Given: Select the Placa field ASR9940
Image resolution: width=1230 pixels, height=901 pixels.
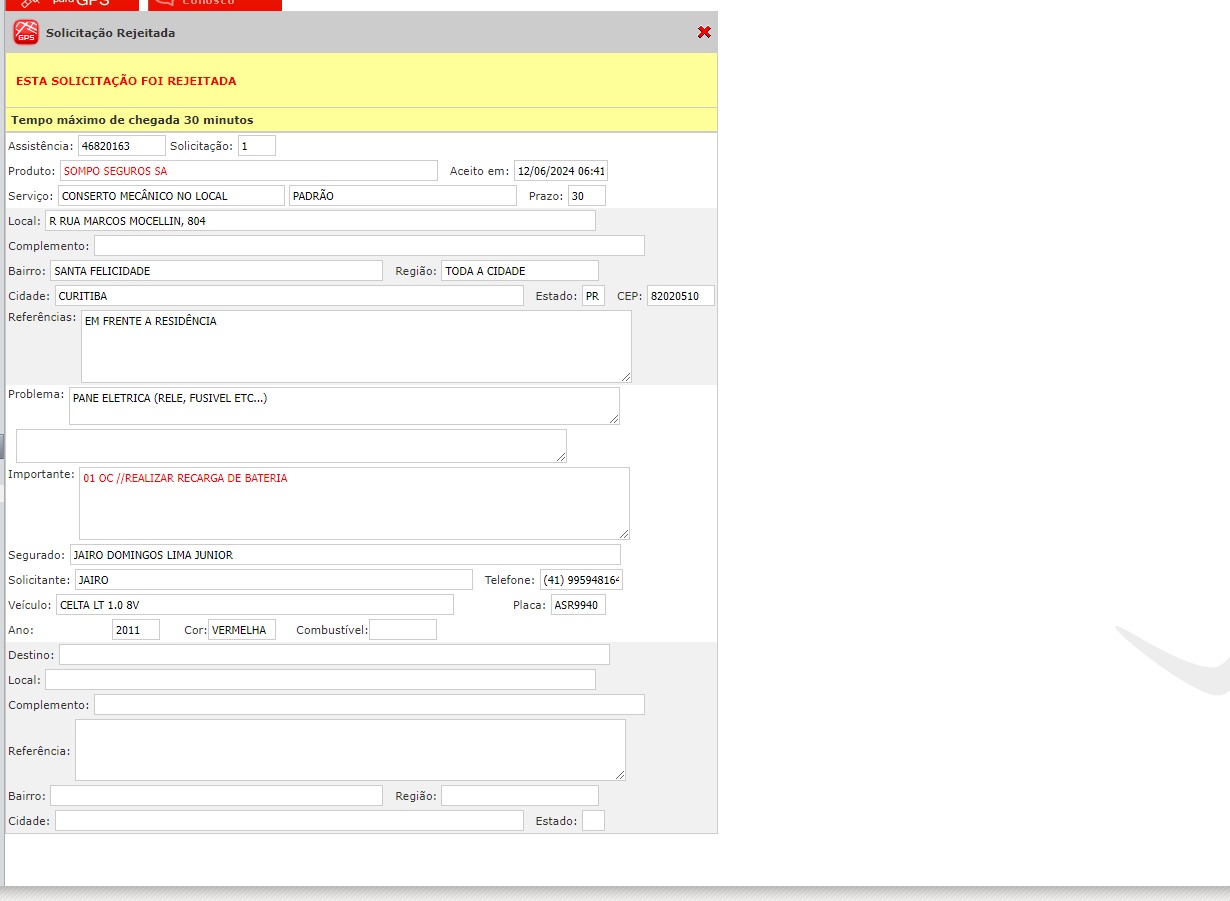Looking at the screenshot, I should 578,605.
